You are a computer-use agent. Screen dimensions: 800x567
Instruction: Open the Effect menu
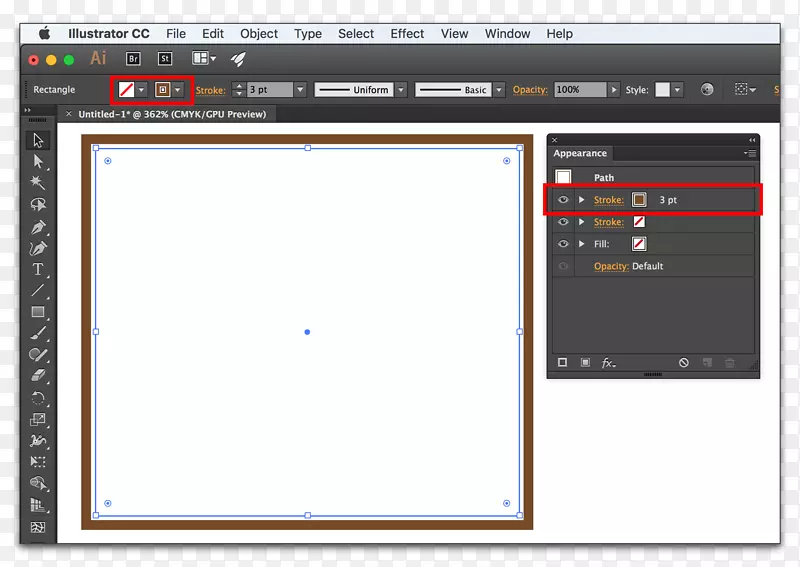pyautogui.click(x=407, y=34)
